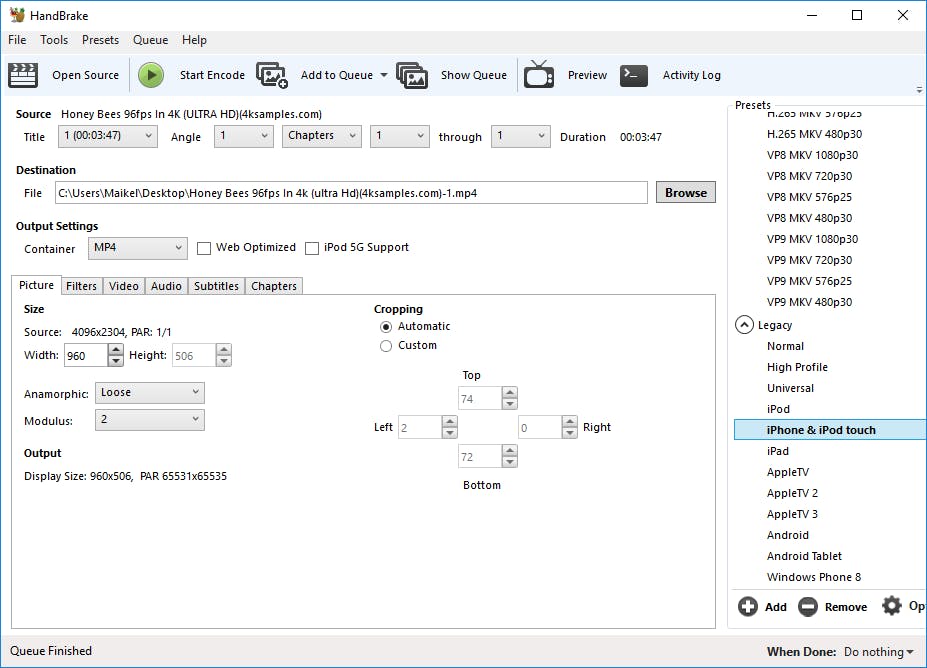
Task: Click the Start Encode label
Action: pos(212,75)
